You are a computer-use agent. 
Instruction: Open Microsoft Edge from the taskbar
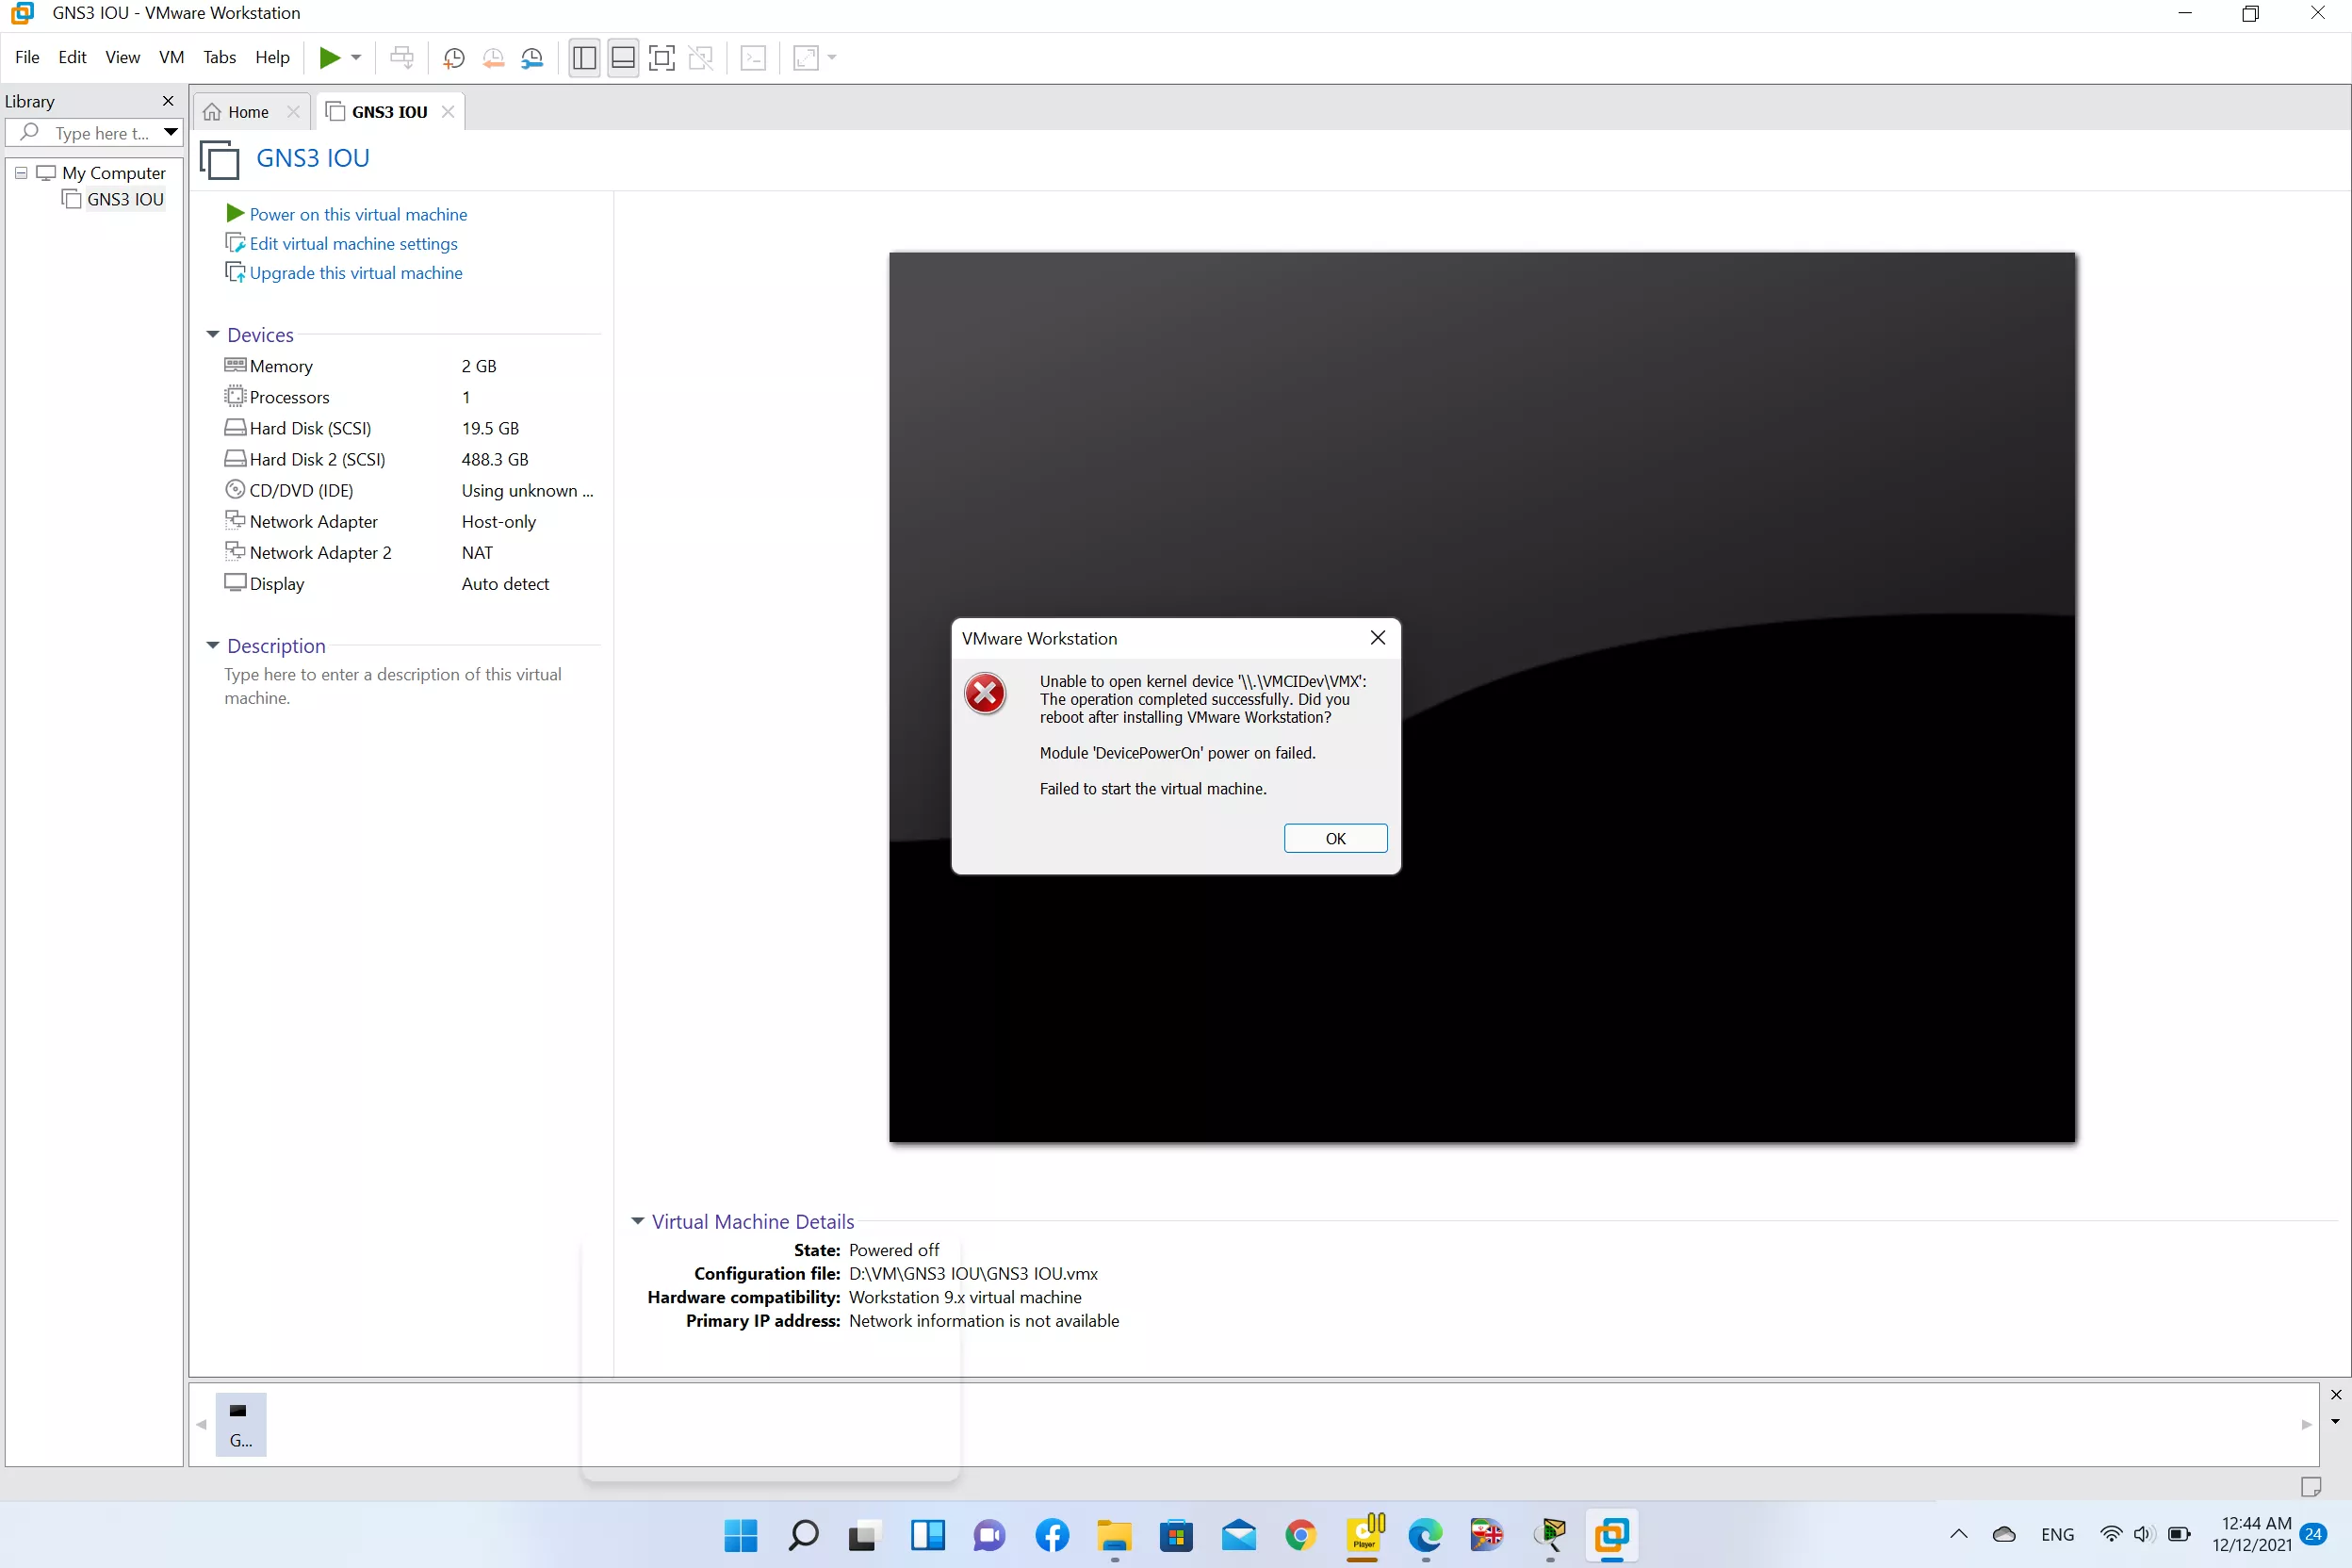coord(1425,1535)
